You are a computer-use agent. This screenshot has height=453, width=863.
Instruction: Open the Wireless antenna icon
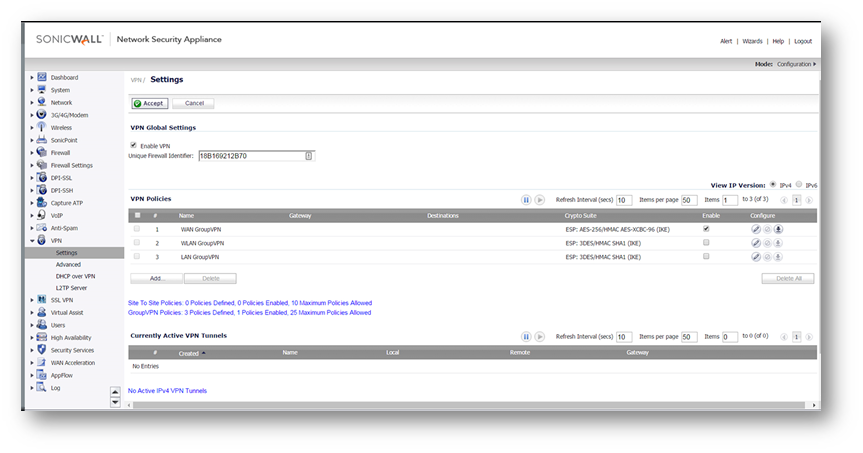pyautogui.click(x=42, y=127)
